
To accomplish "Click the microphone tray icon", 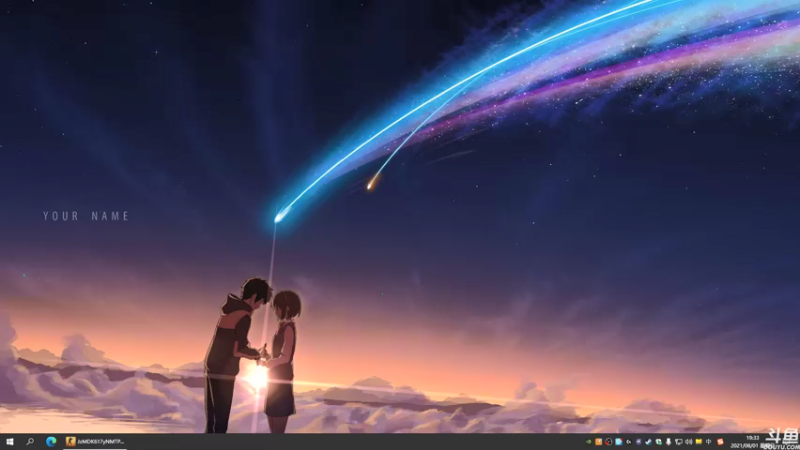I will coord(668,442).
